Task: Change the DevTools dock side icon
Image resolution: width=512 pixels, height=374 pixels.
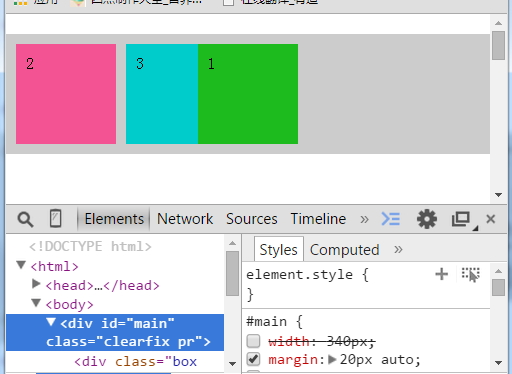Action: click(x=461, y=219)
